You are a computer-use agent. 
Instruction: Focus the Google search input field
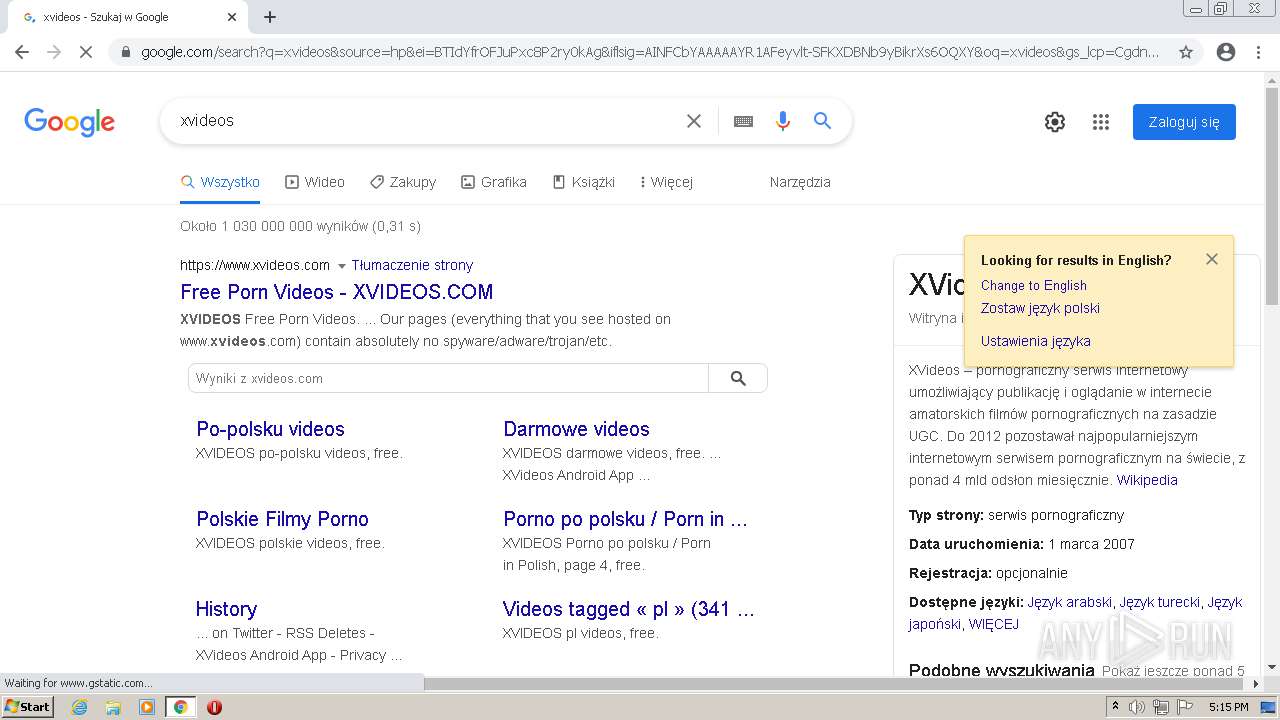tap(430, 121)
